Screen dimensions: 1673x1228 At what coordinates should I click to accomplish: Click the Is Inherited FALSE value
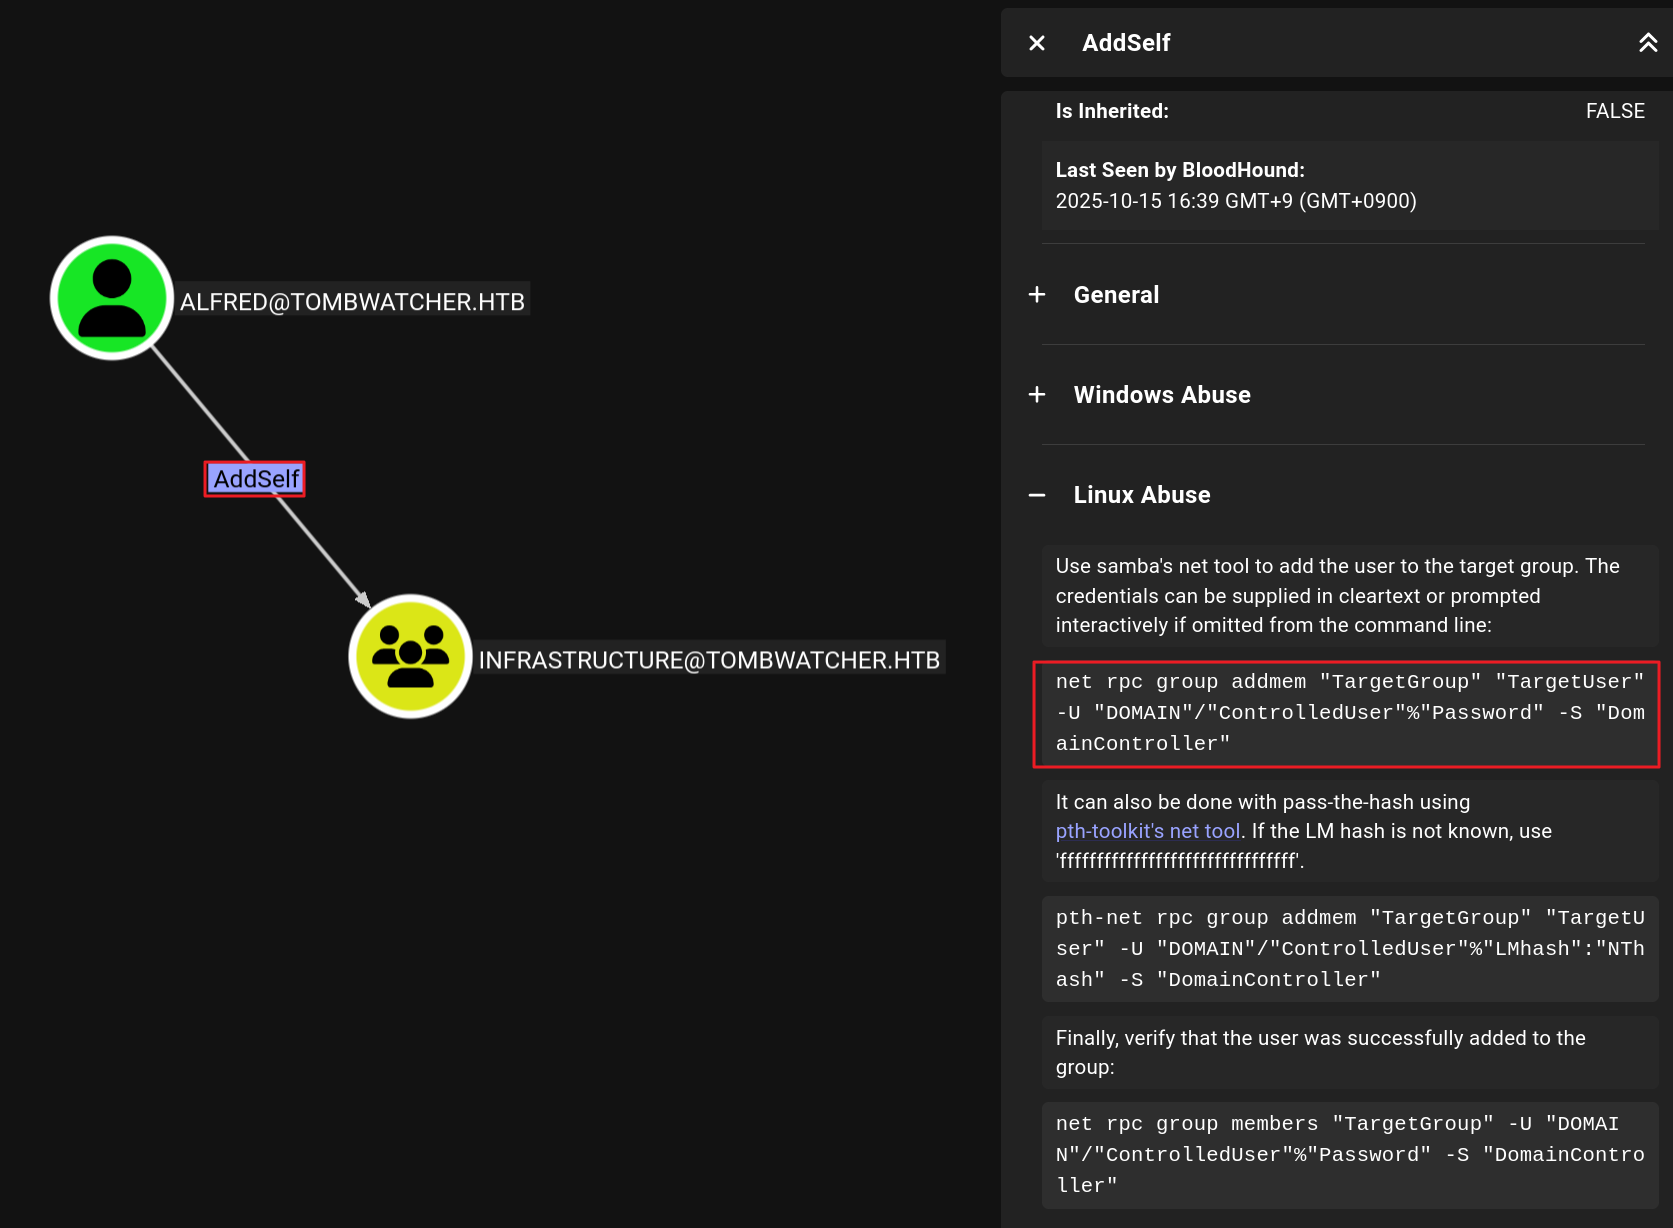click(1614, 111)
